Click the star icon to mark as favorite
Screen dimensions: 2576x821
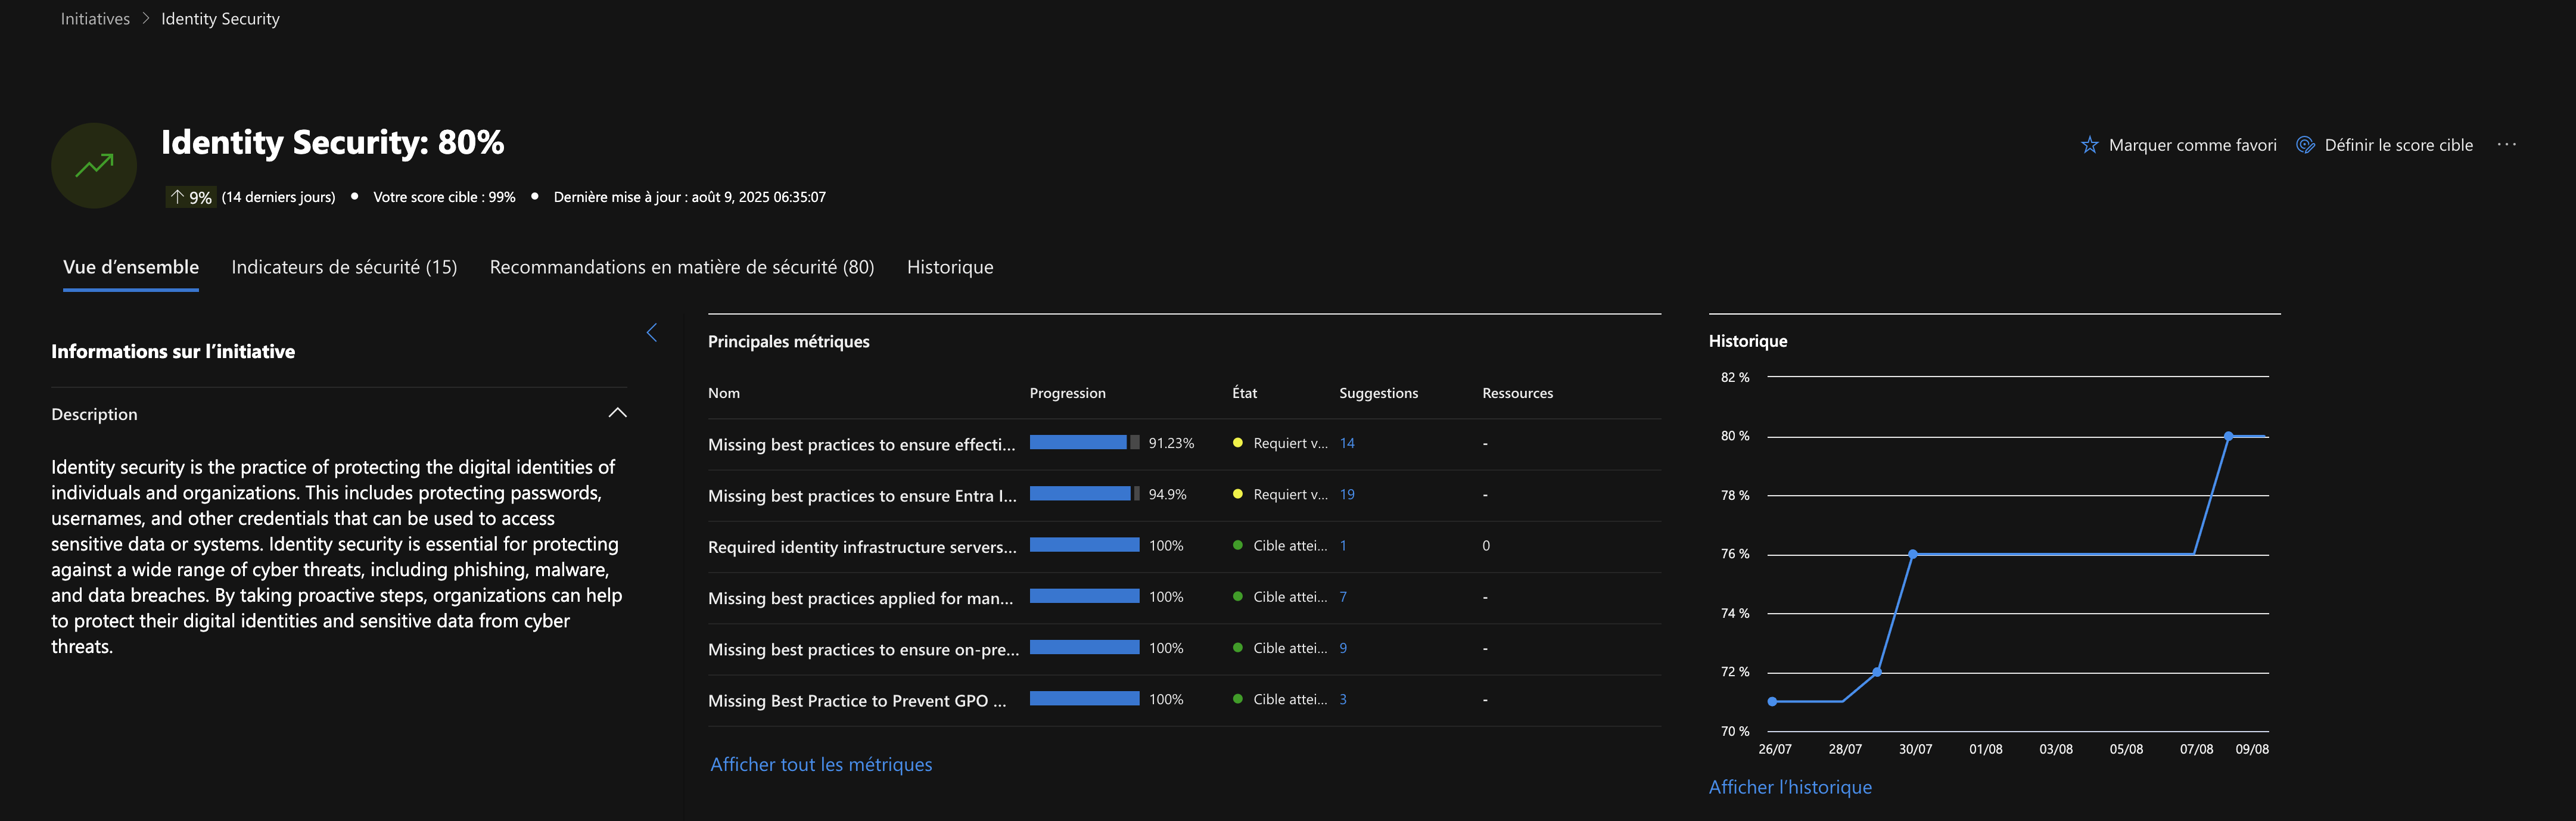click(2089, 145)
